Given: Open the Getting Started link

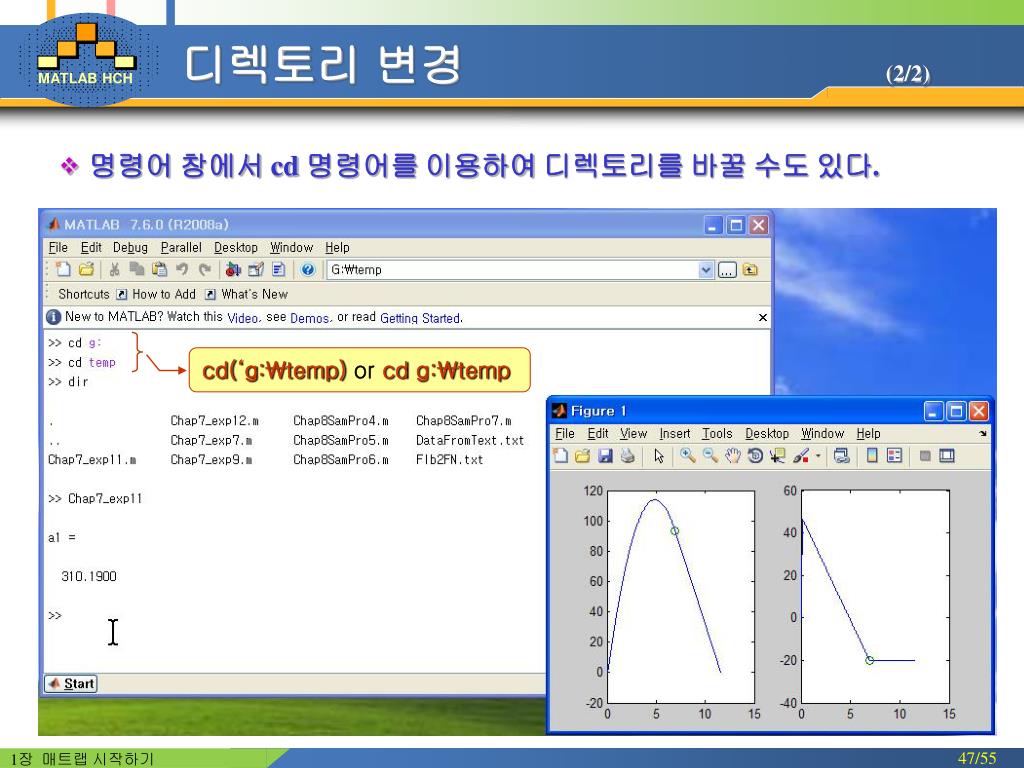Looking at the screenshot, I should coord(421,318).
